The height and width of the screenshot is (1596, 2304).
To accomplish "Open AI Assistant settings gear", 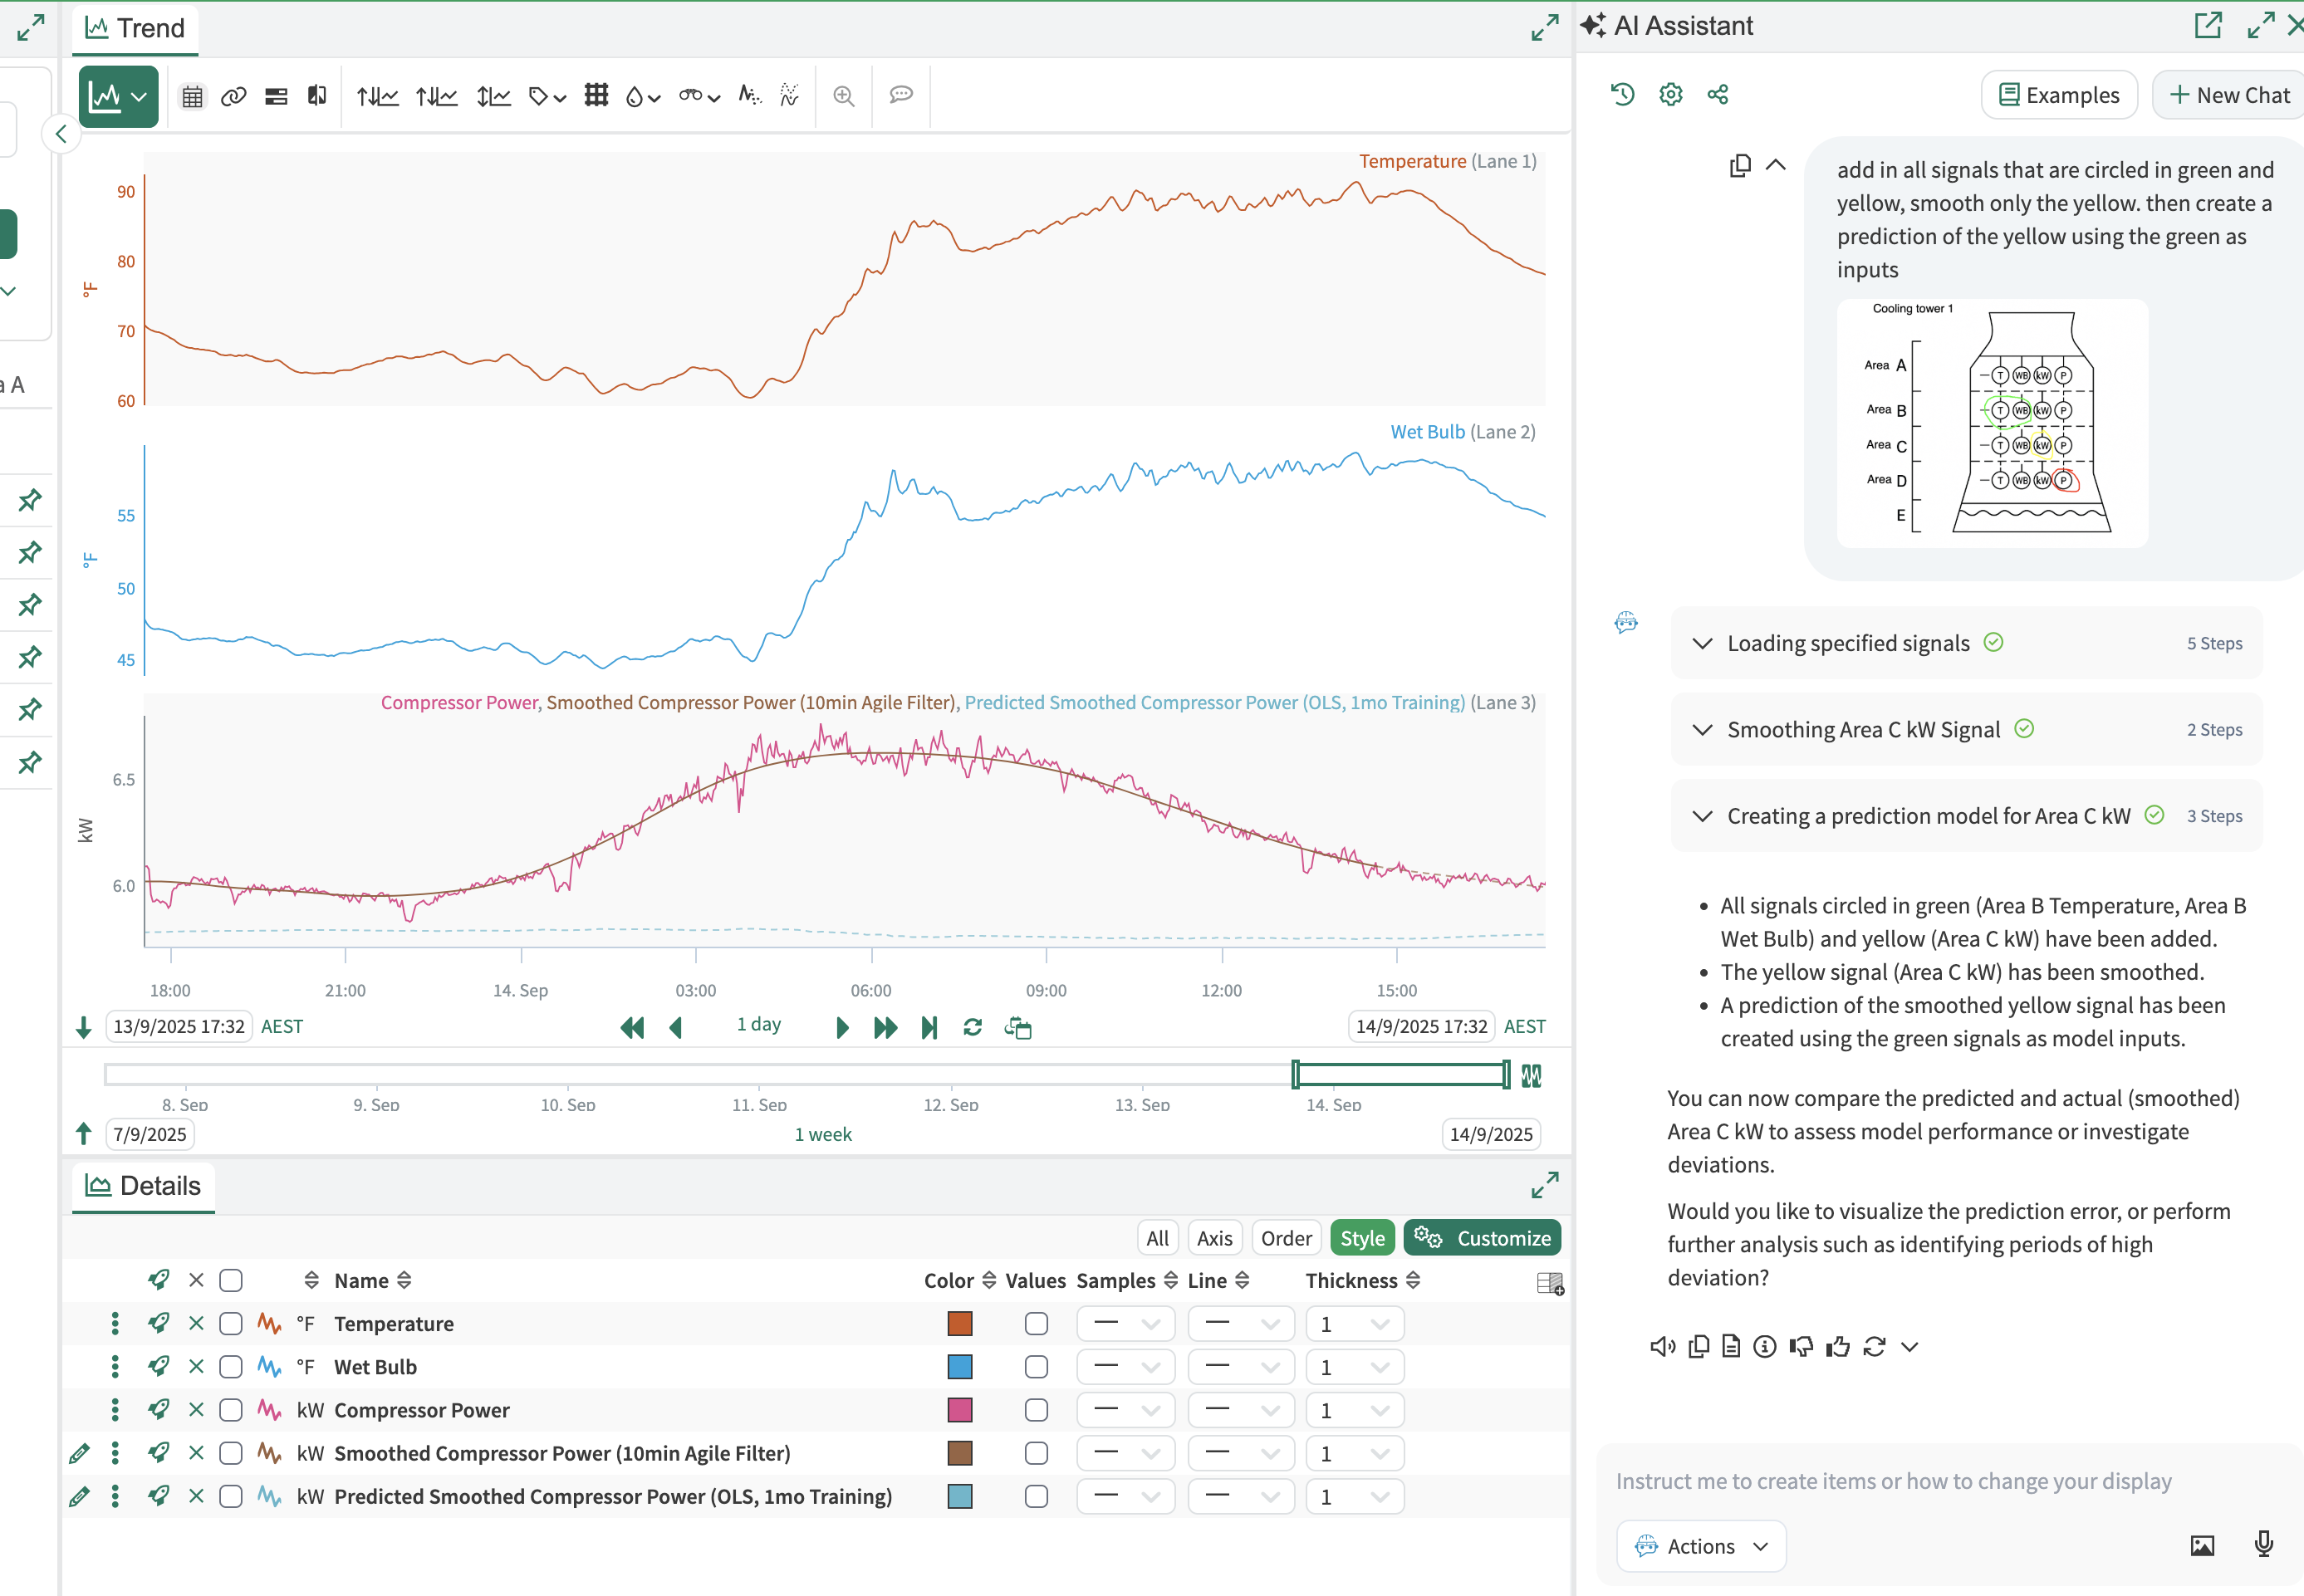I will [1670, 94].
